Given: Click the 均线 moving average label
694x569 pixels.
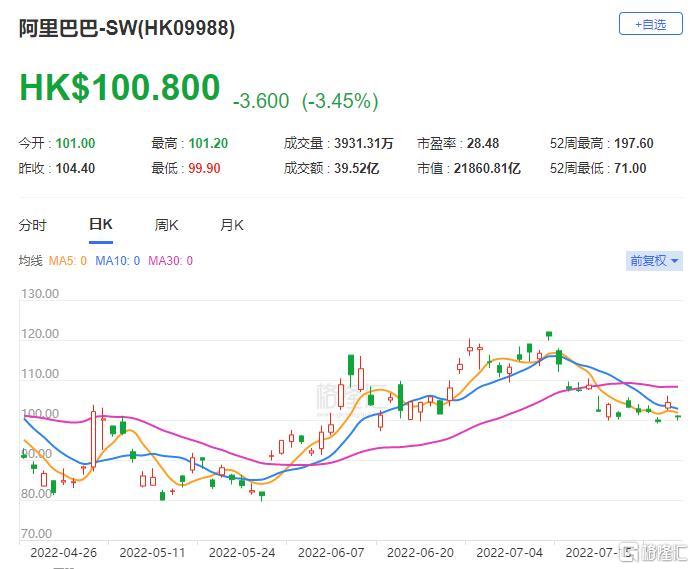Looking at the screenshot, I should pyautogui.click(x=31, y=261).
